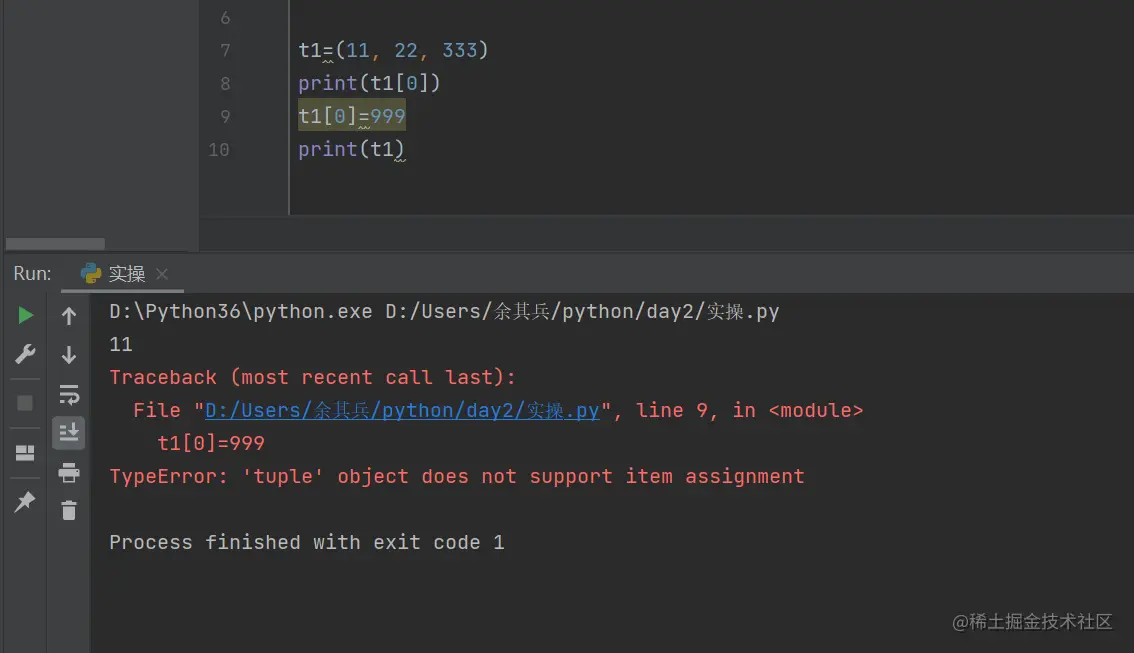This screenshot has height=653, width=1134.
Task: Click gutter line number 9
Action: click(225, 116)
